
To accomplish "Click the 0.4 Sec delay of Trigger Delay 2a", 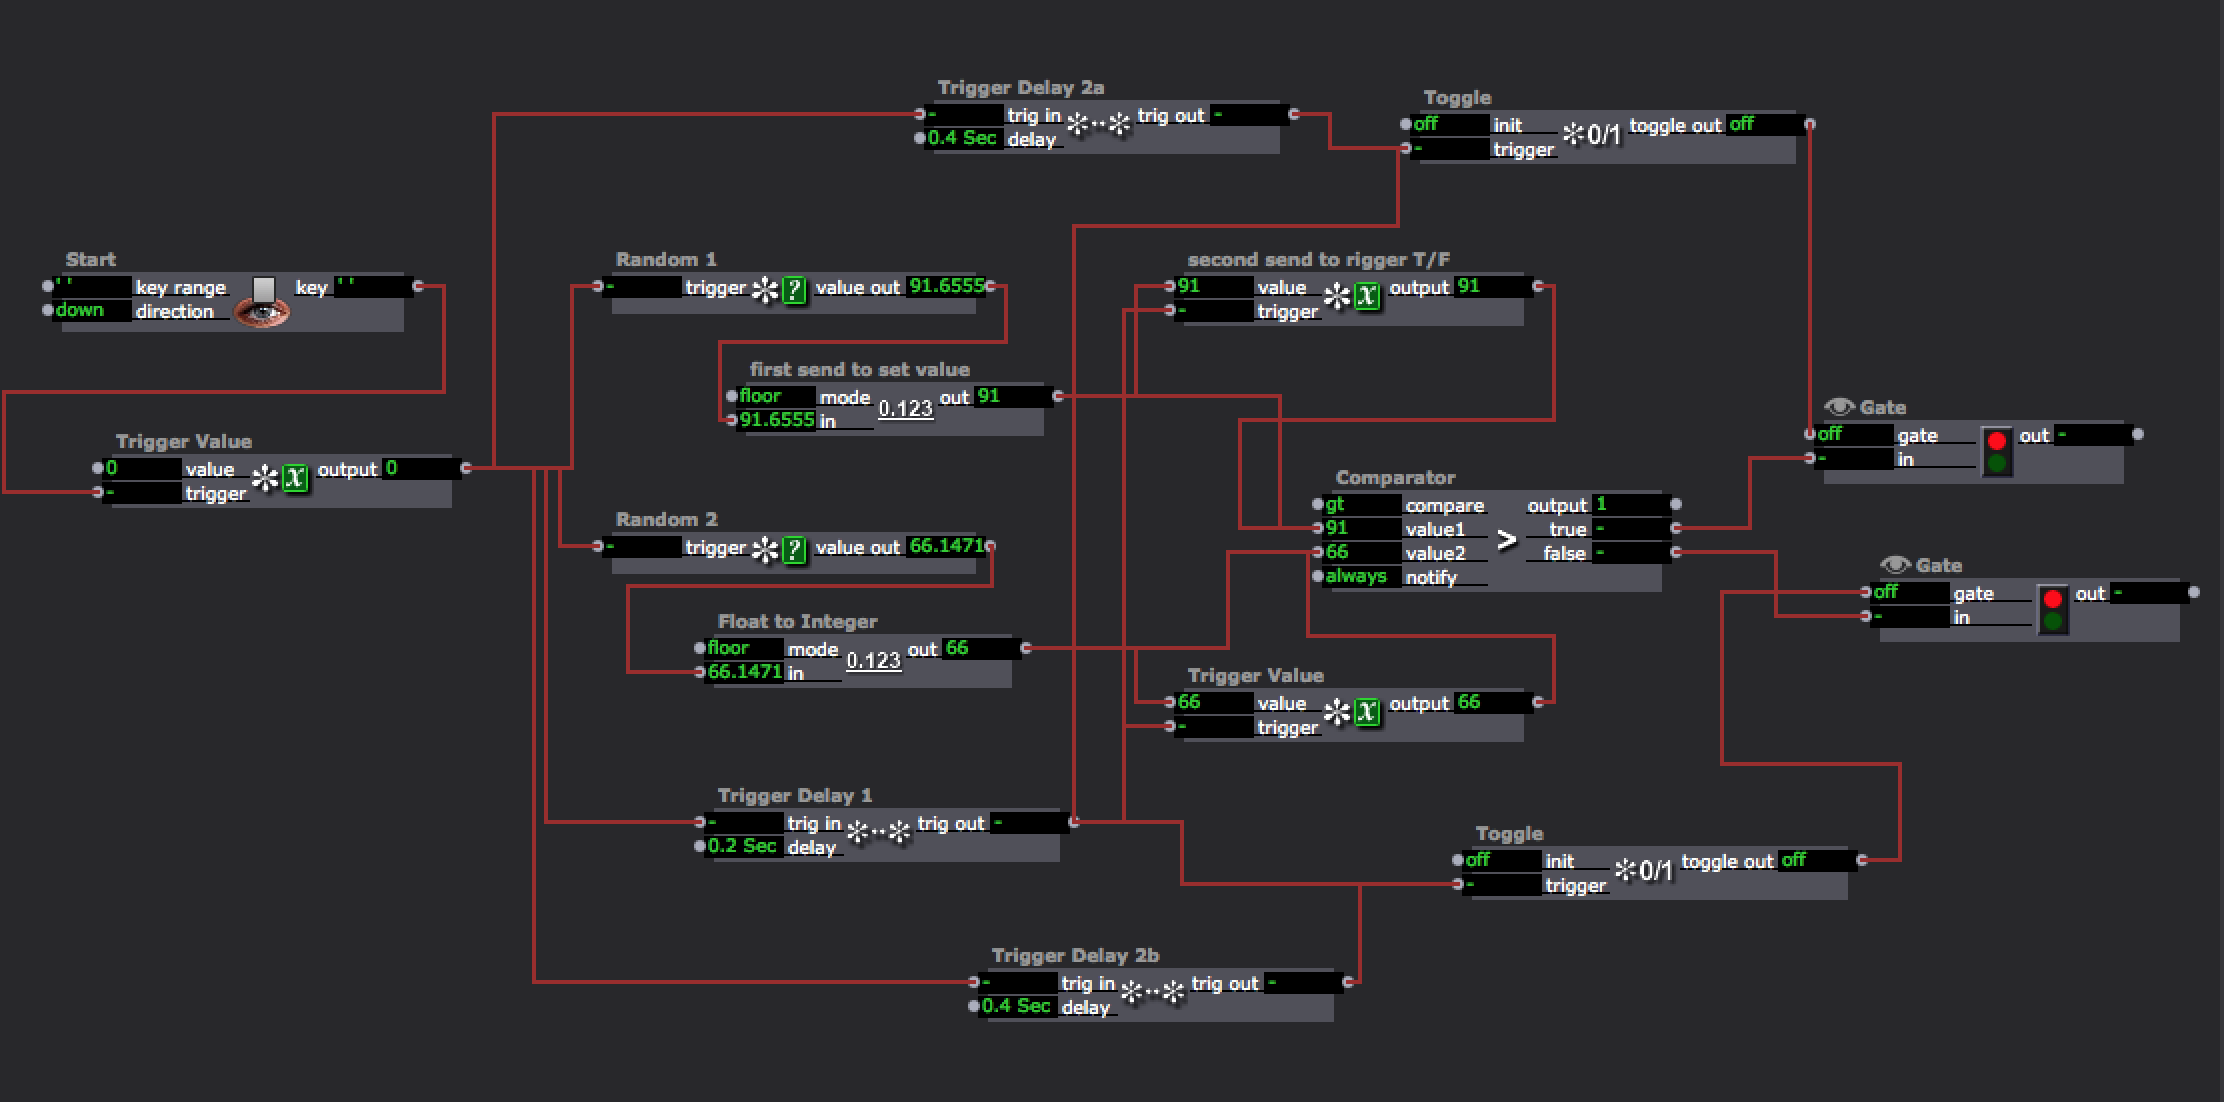I will coord(964,139).
